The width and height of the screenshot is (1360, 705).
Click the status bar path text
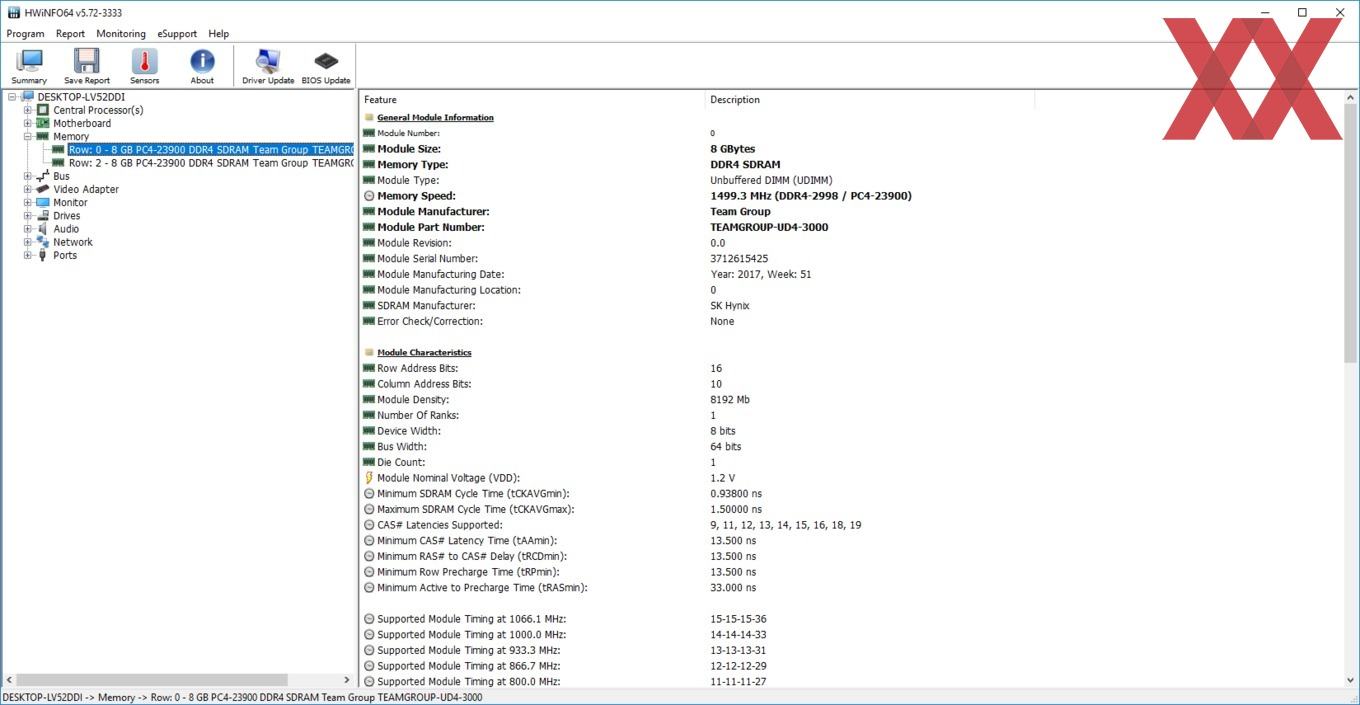pyautogui.click(x=243, y=697)
